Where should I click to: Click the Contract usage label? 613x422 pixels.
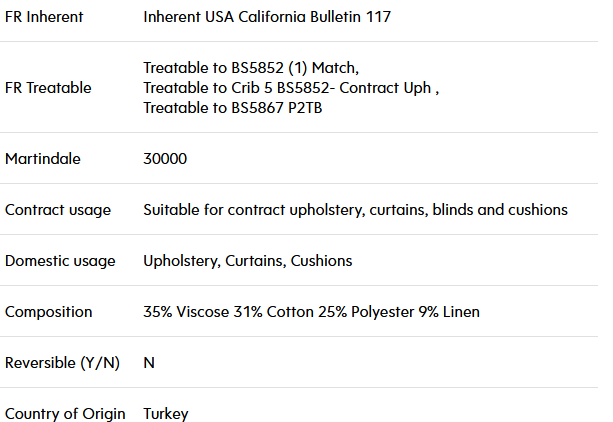[x=58, y=210]
